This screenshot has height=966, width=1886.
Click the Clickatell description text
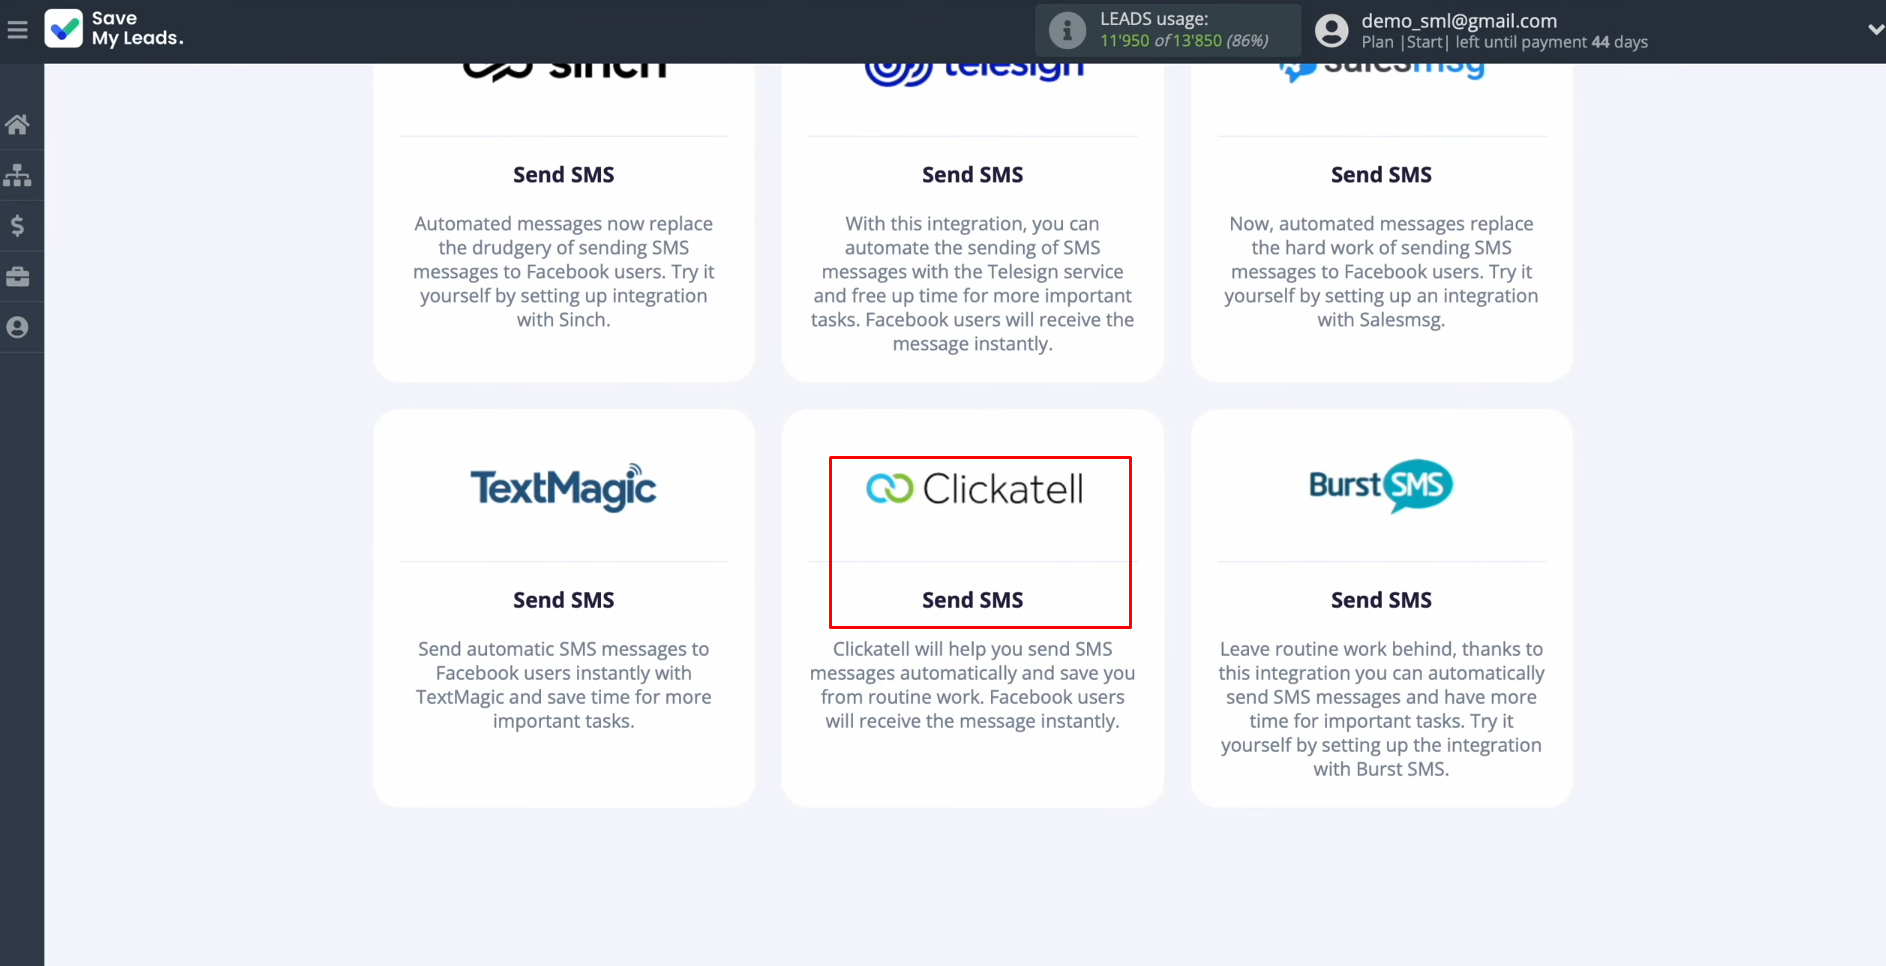973,685
